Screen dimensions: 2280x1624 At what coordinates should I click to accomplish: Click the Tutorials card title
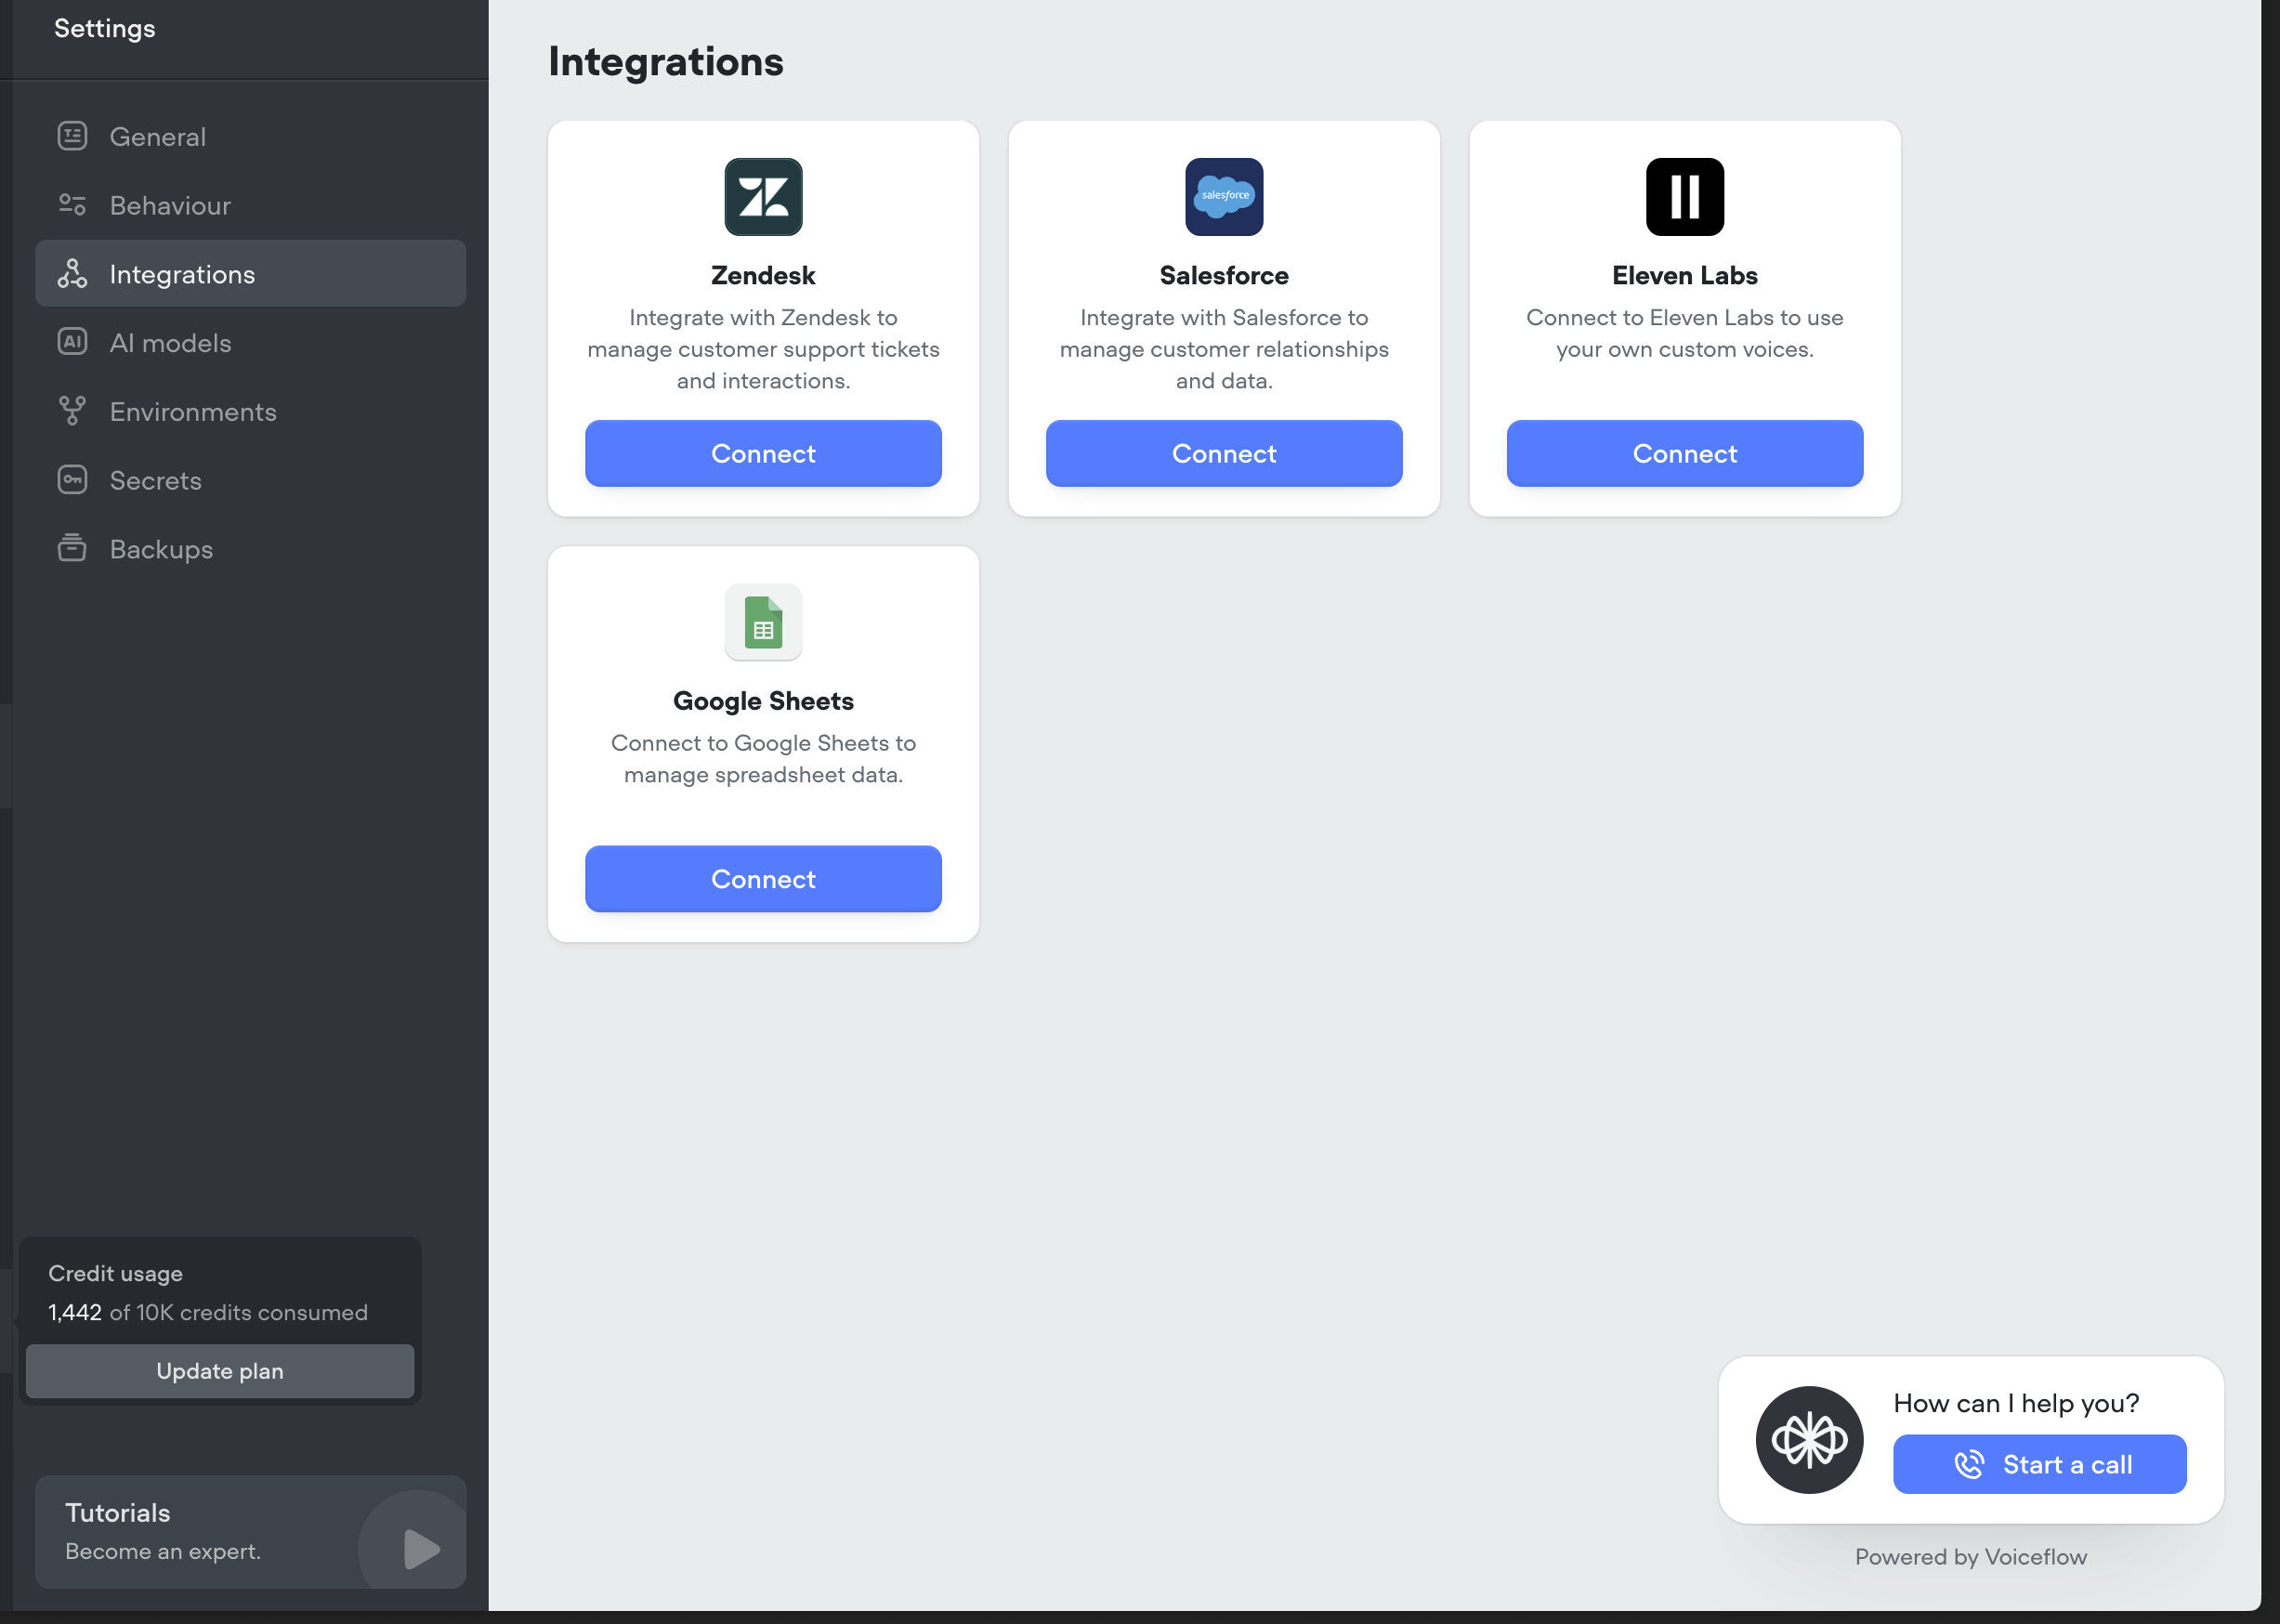[x=118, y=1513]
